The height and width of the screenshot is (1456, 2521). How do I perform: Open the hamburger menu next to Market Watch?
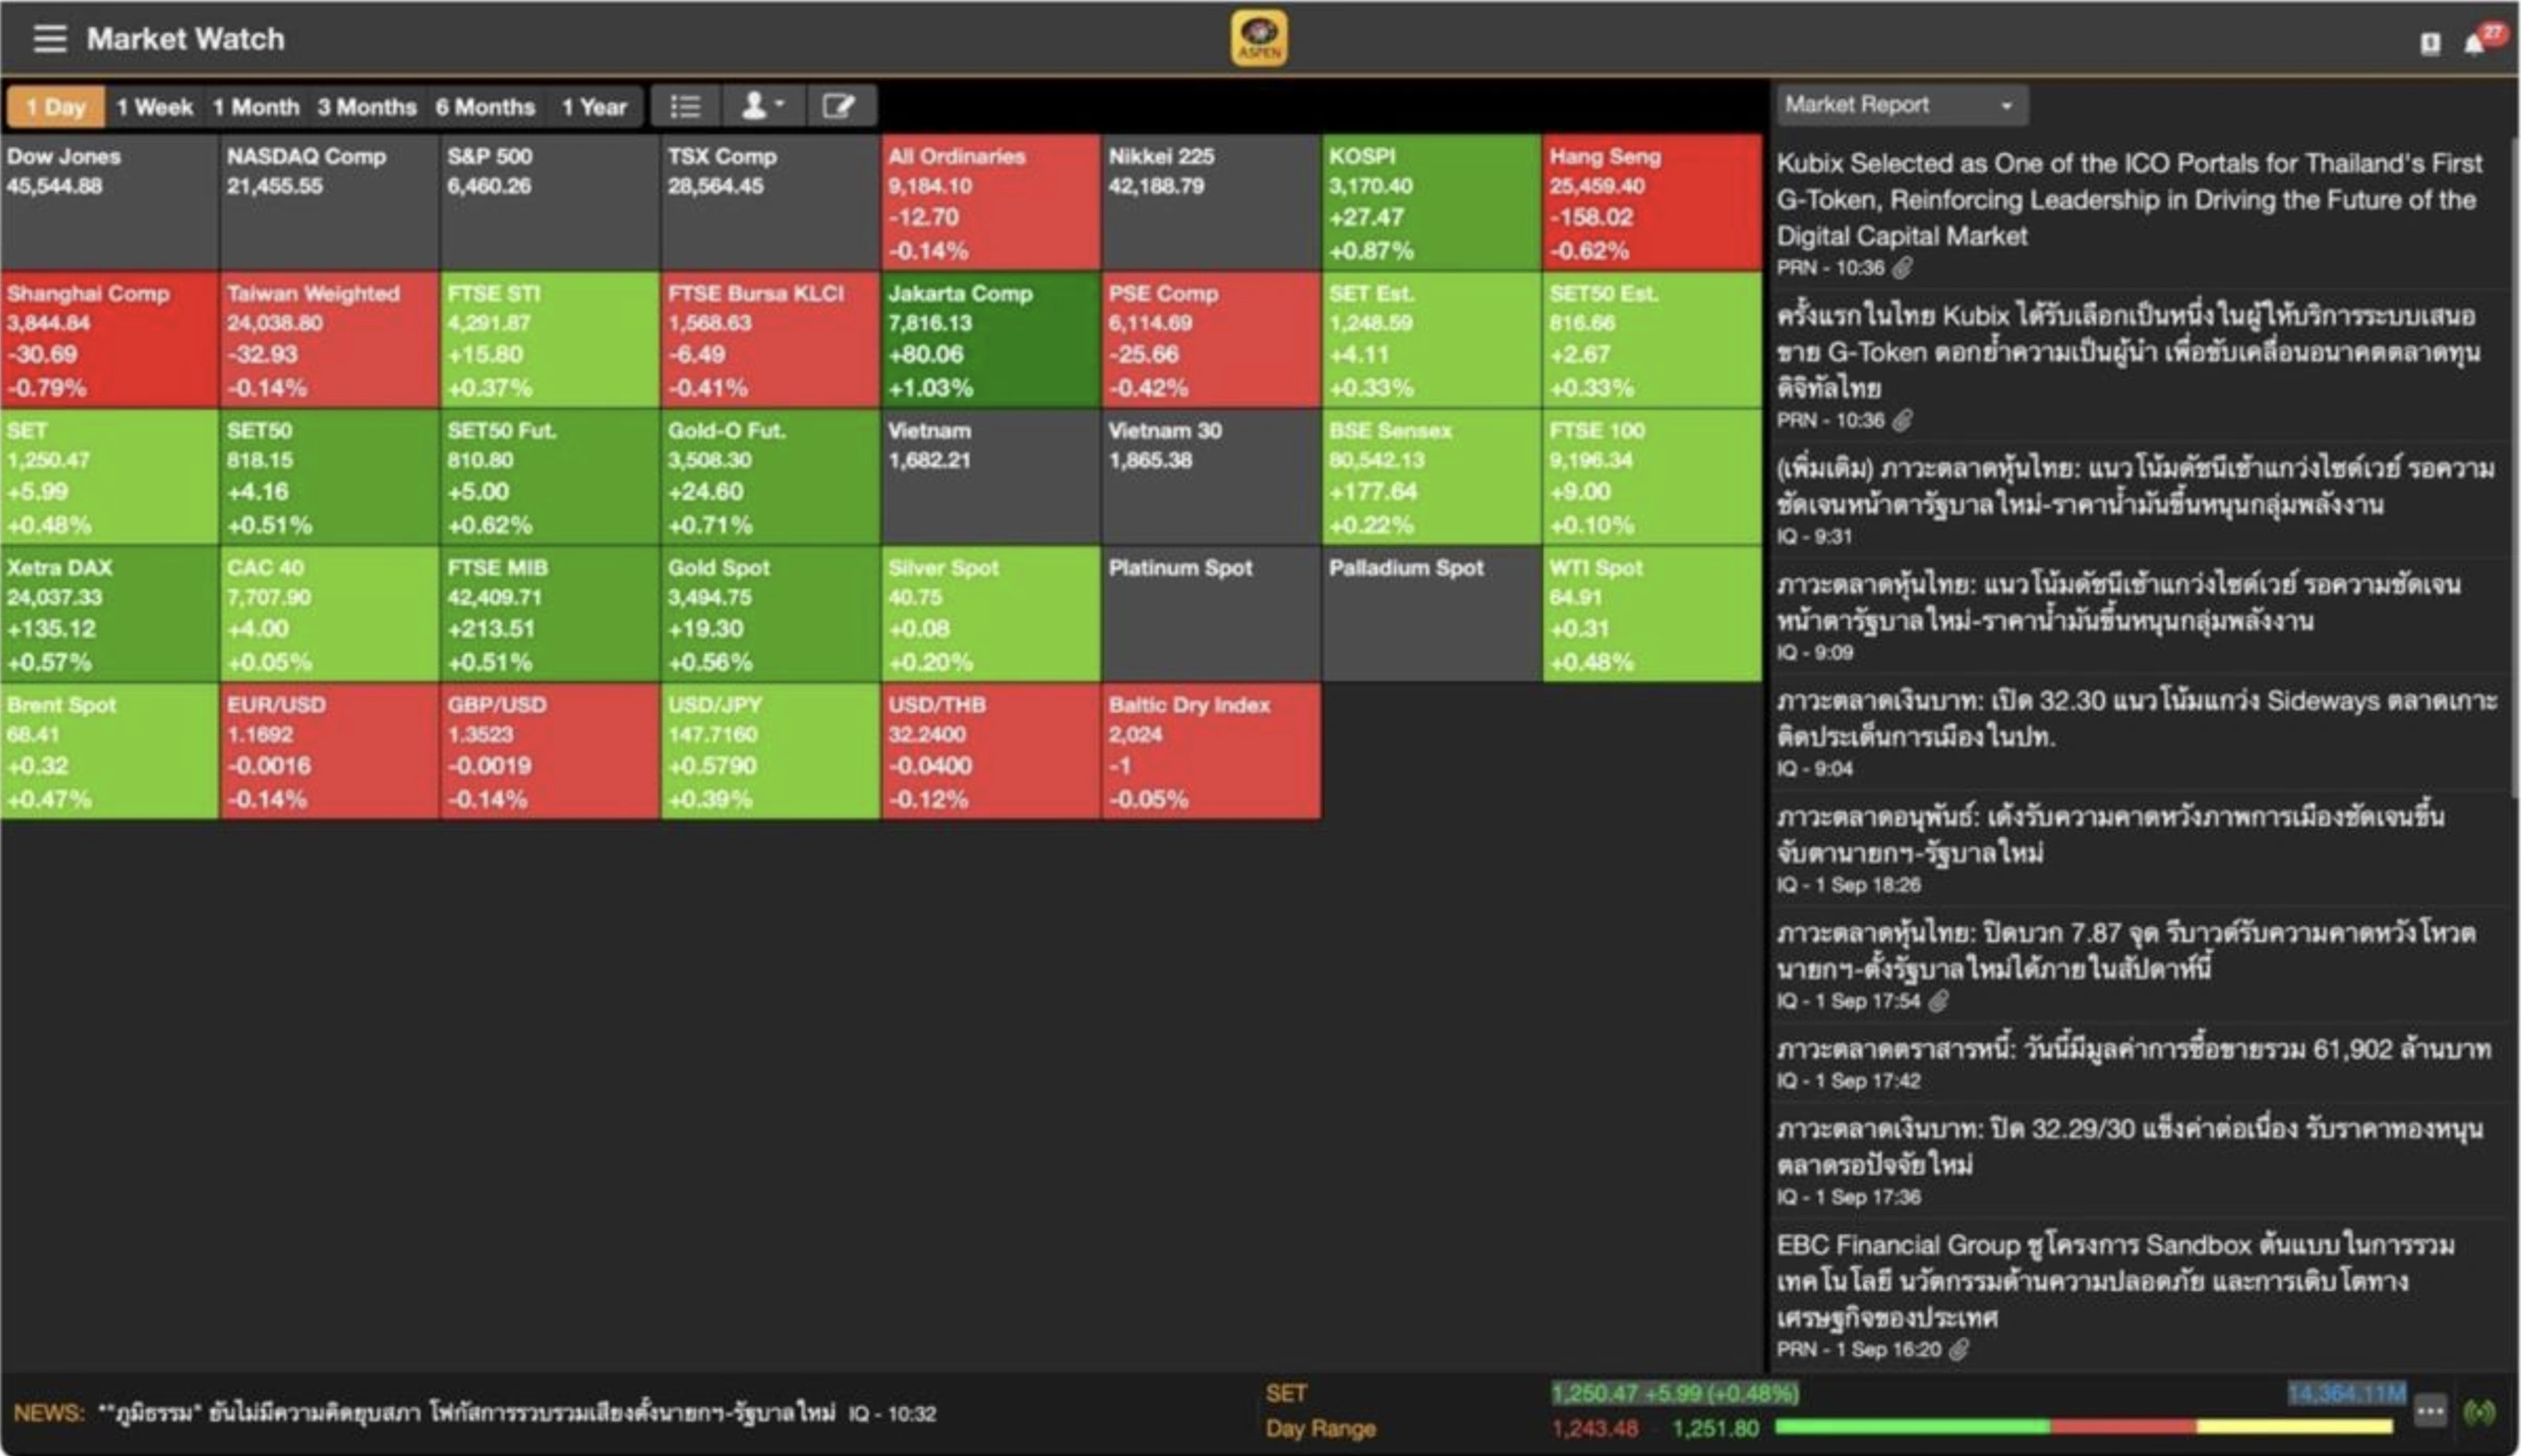(49, 39)
